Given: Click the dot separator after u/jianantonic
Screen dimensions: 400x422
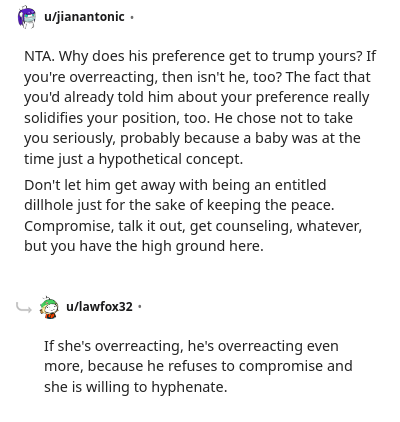Looking at the screenshot, I should click(132, 17).
